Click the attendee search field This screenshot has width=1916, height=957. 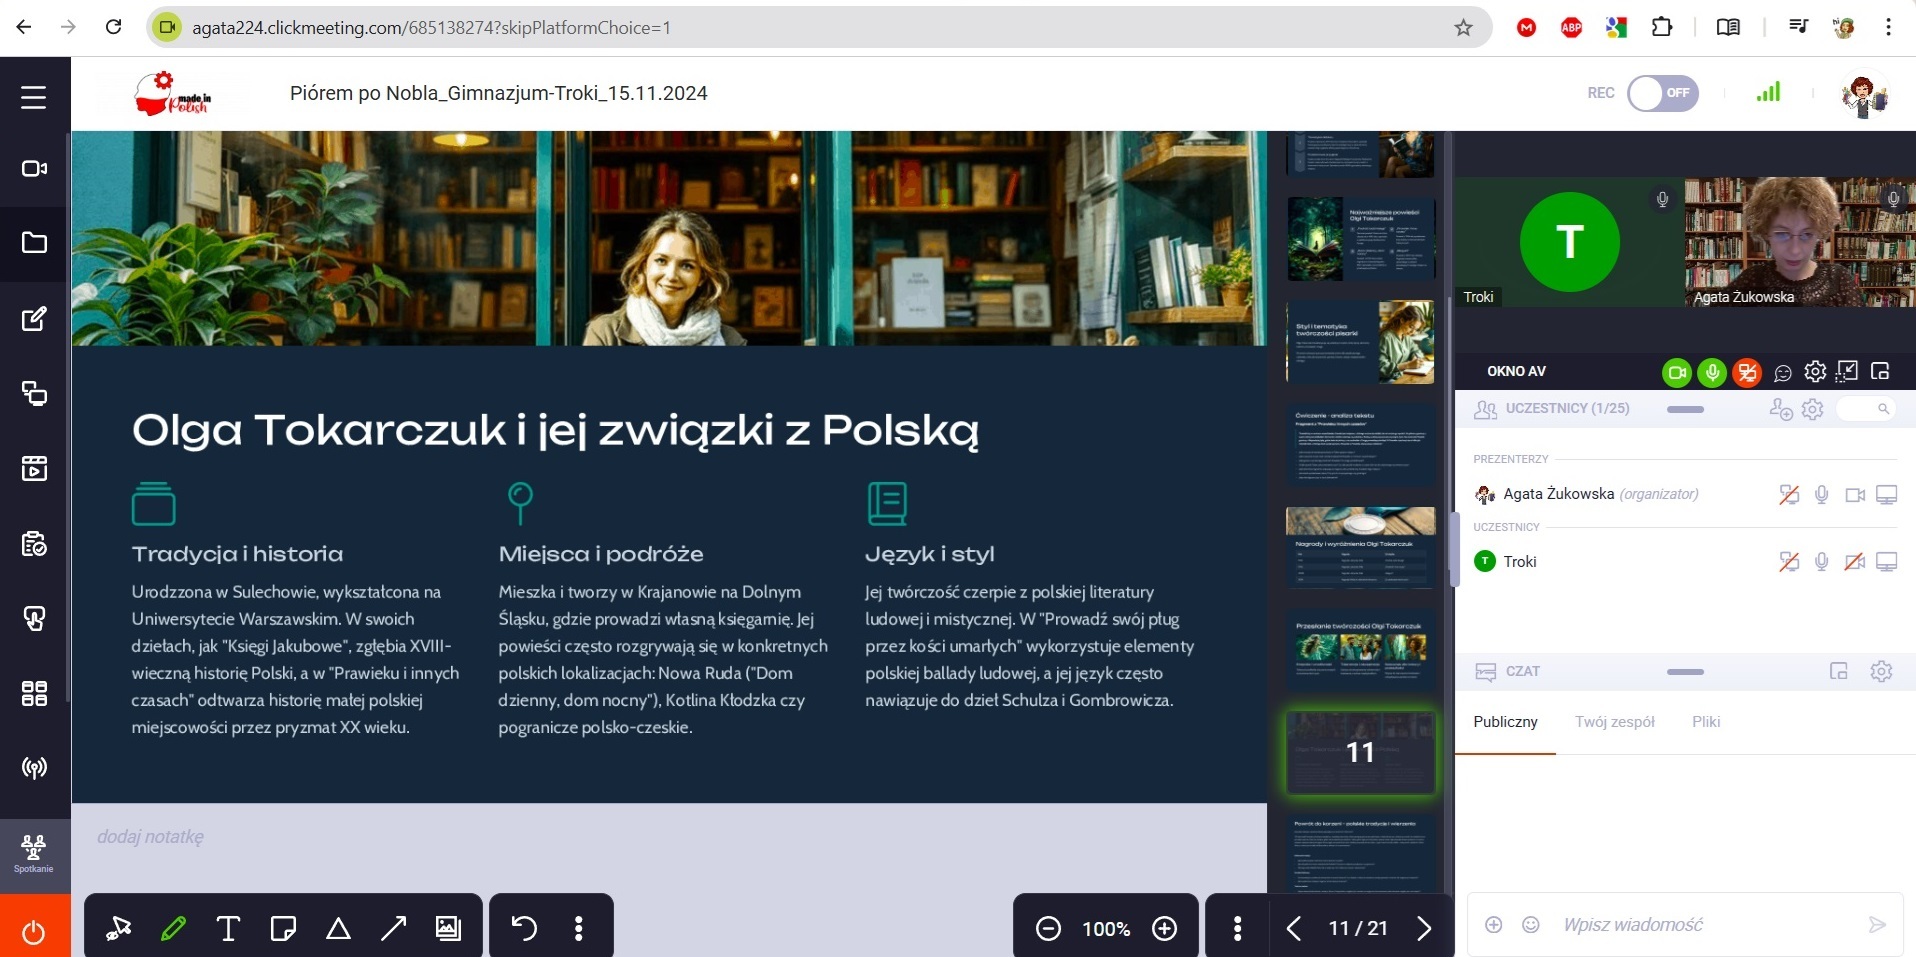click(1866, 409)
